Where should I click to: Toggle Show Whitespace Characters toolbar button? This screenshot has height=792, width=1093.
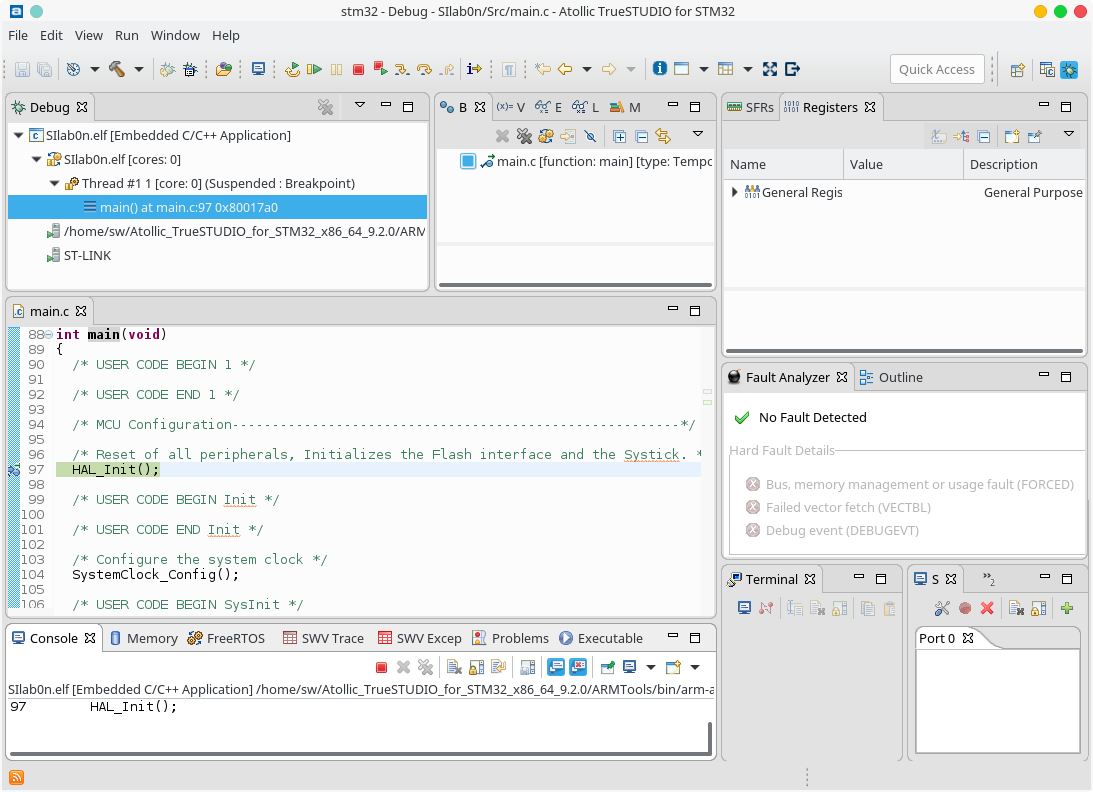coord(509,69)
